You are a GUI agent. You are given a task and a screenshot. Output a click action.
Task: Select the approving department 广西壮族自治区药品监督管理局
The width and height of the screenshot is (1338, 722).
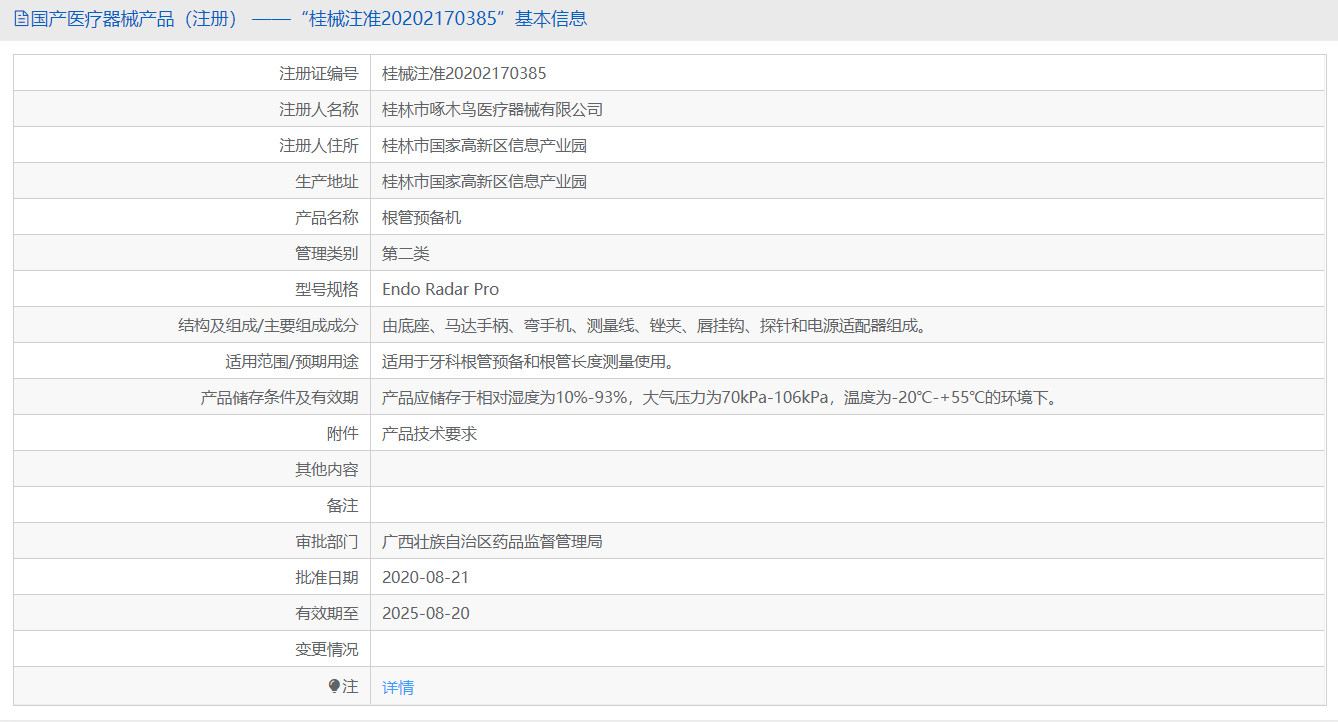pyautogui.click(x=493, y=541)
